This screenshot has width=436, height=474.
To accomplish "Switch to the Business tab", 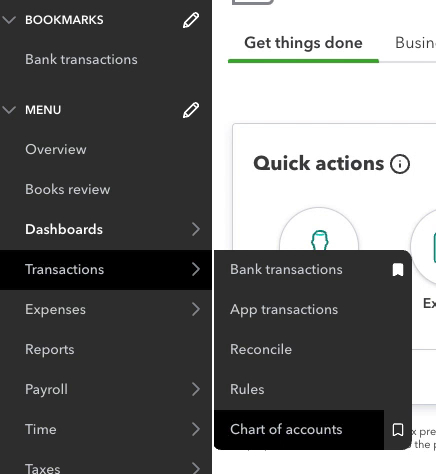I will [415, 43].
